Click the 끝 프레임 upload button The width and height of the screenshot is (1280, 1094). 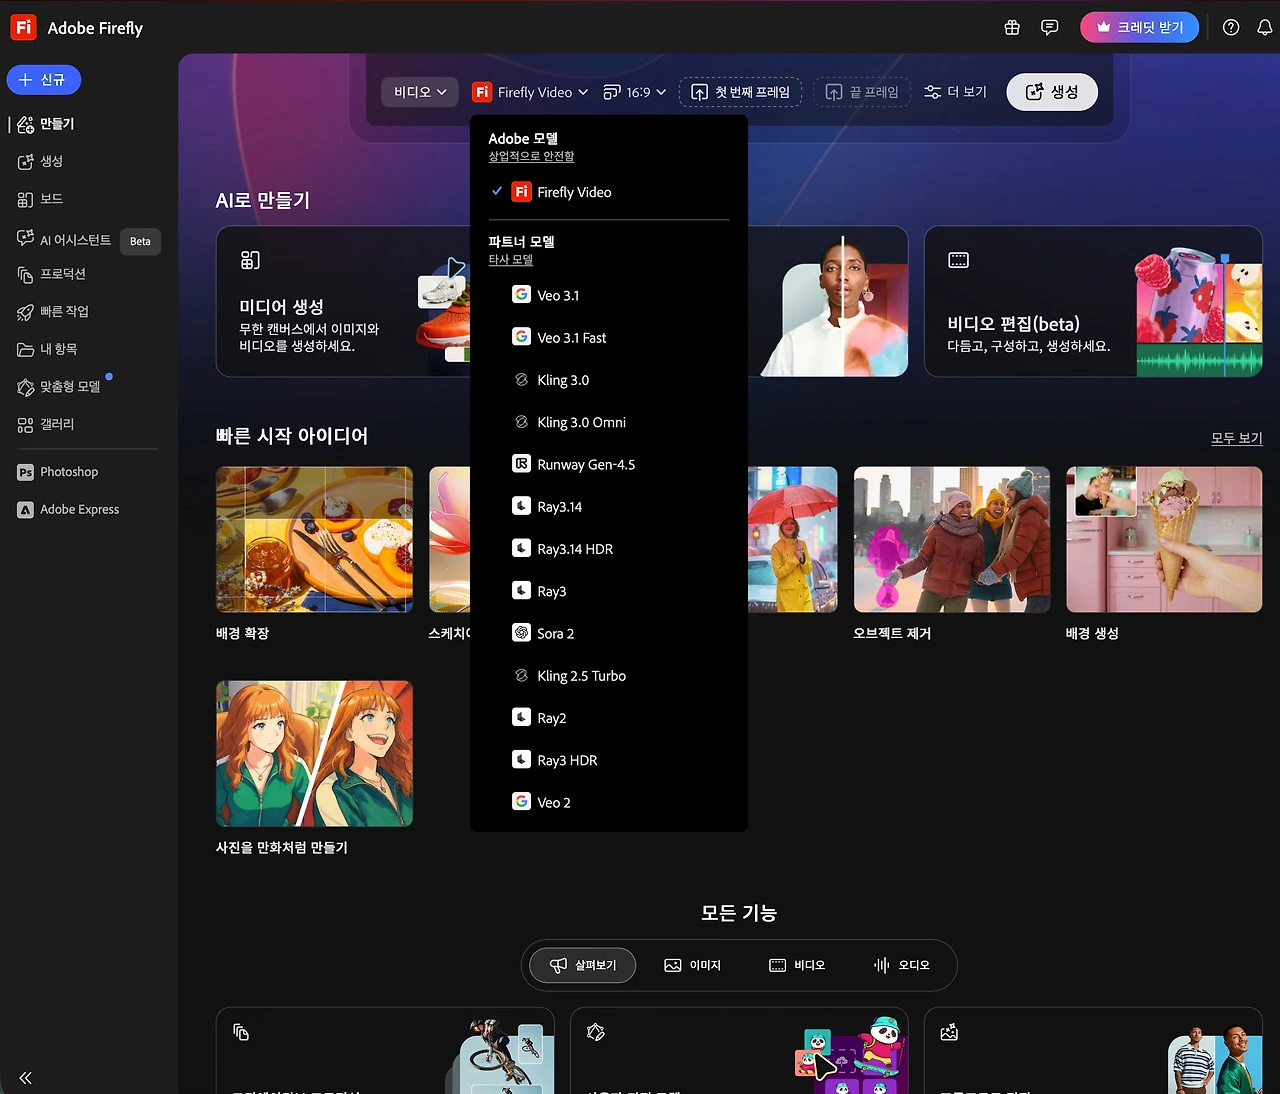862,92
